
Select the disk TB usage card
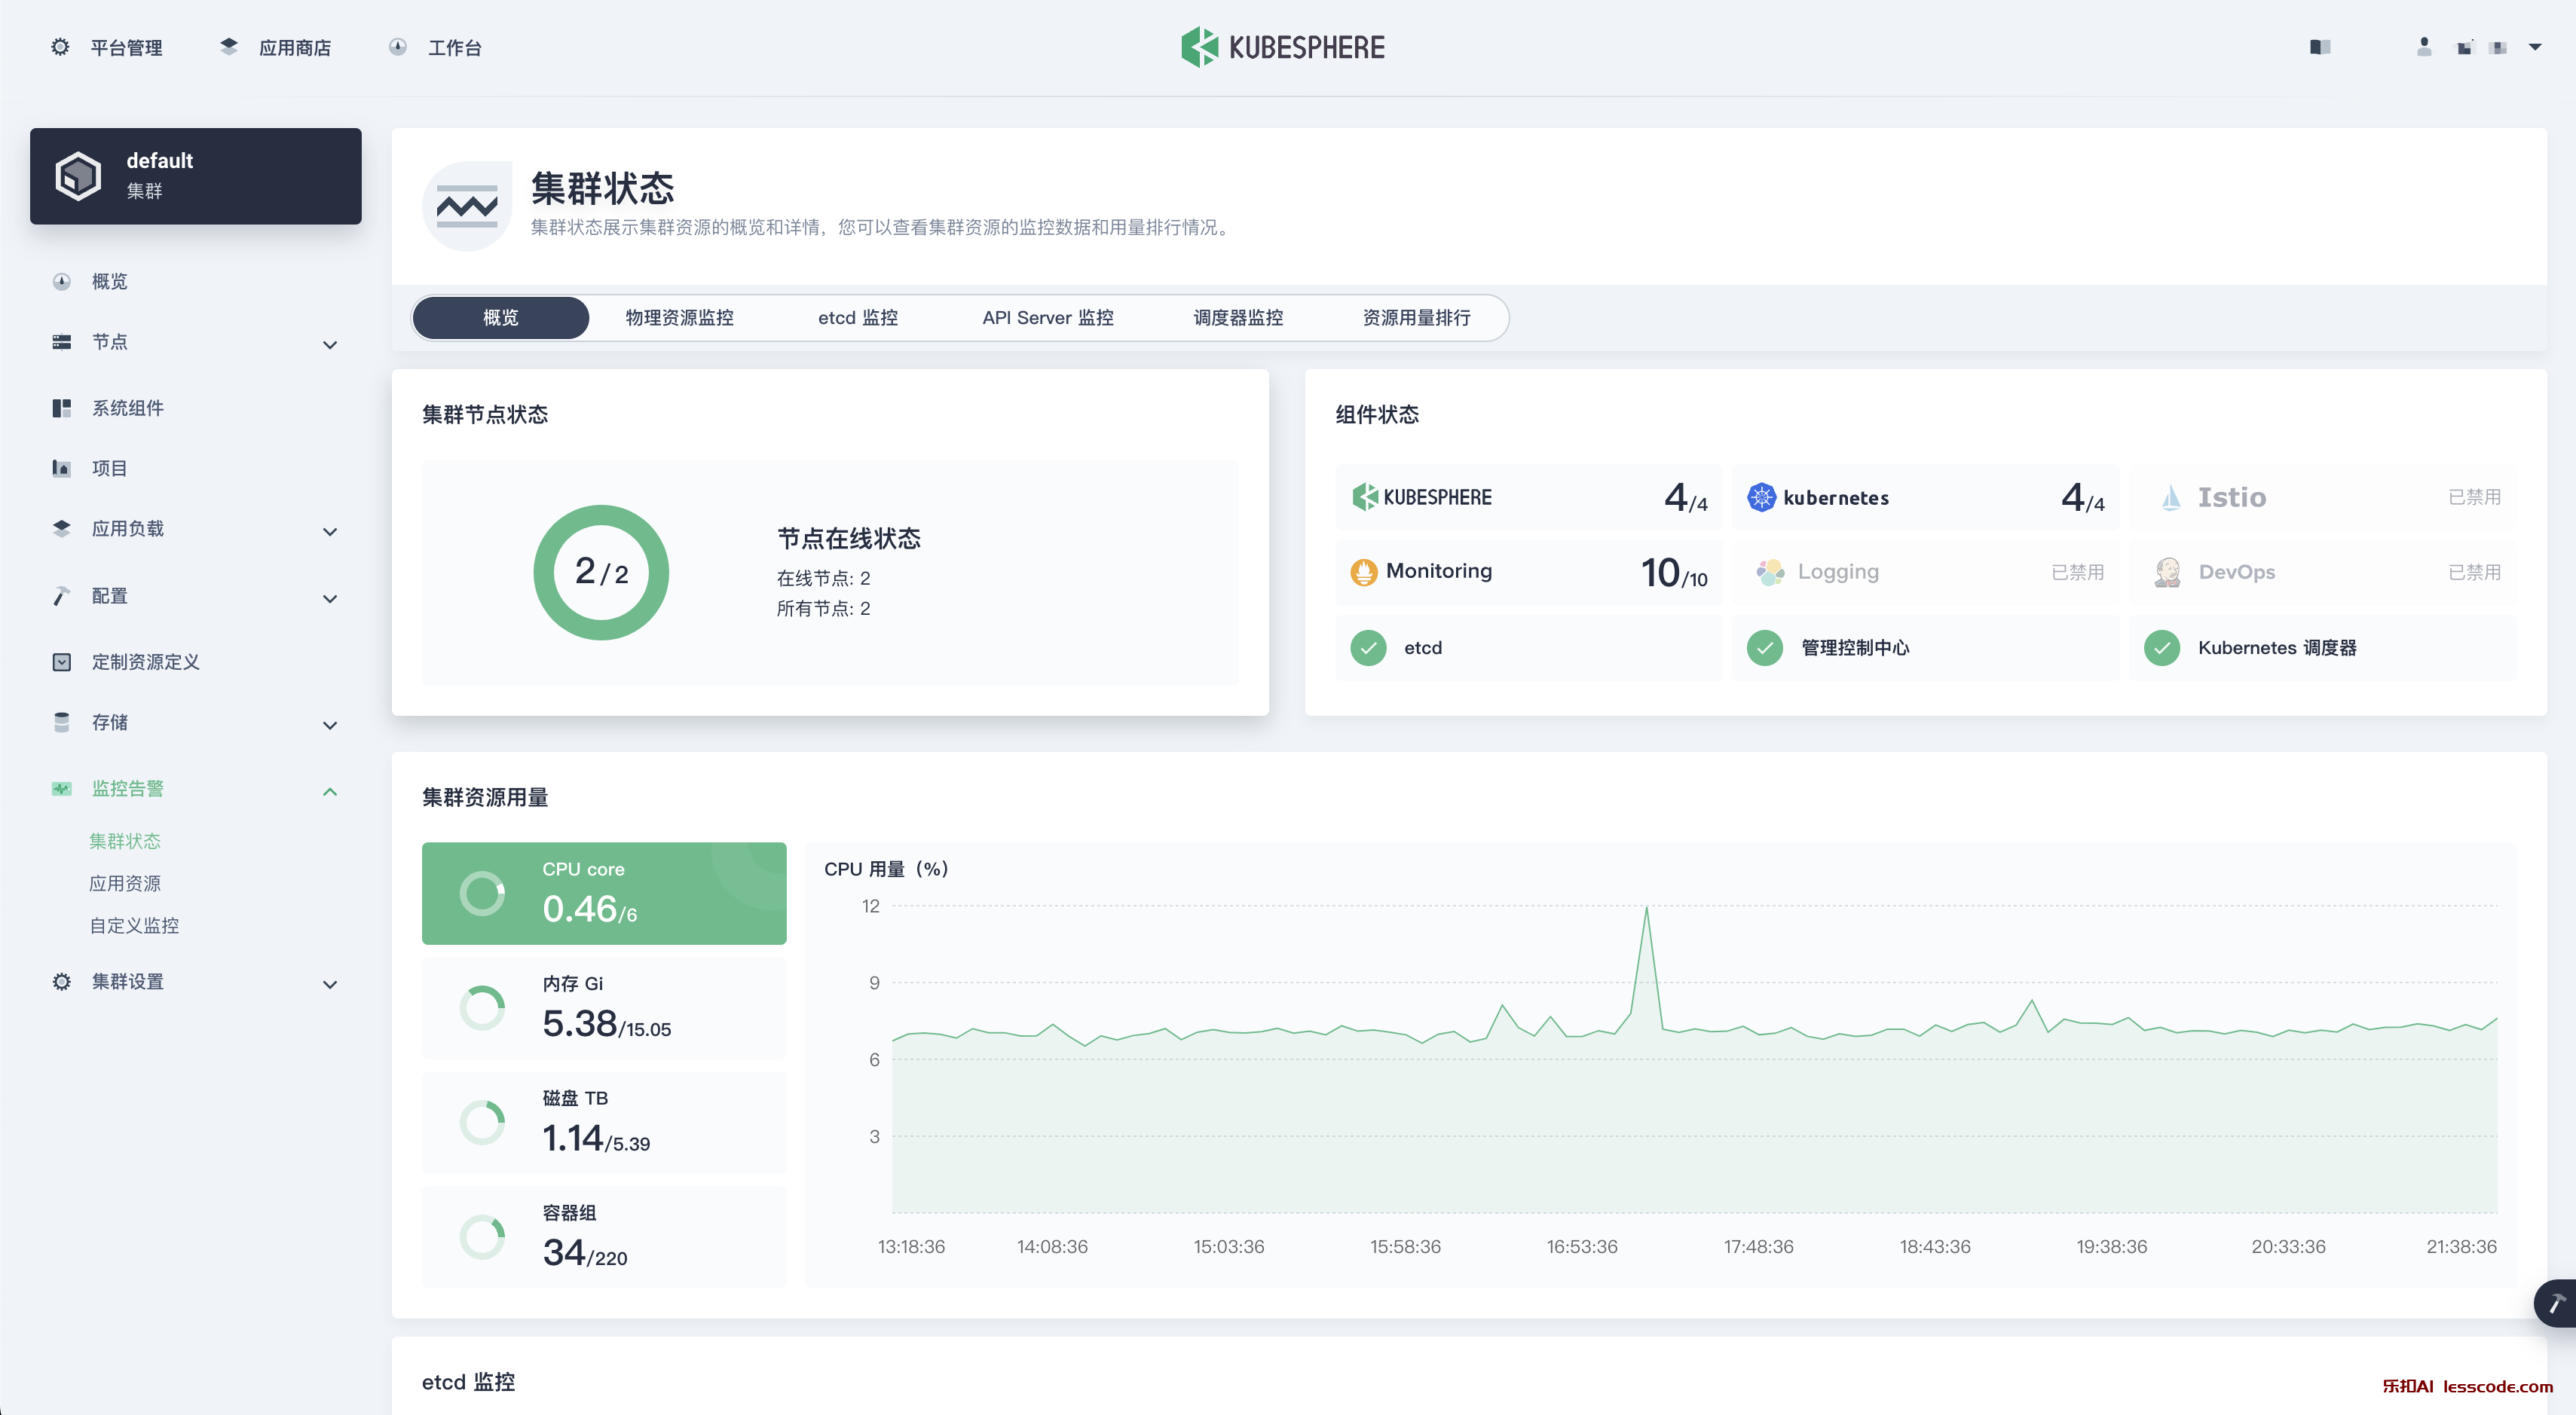(604, 1122)
